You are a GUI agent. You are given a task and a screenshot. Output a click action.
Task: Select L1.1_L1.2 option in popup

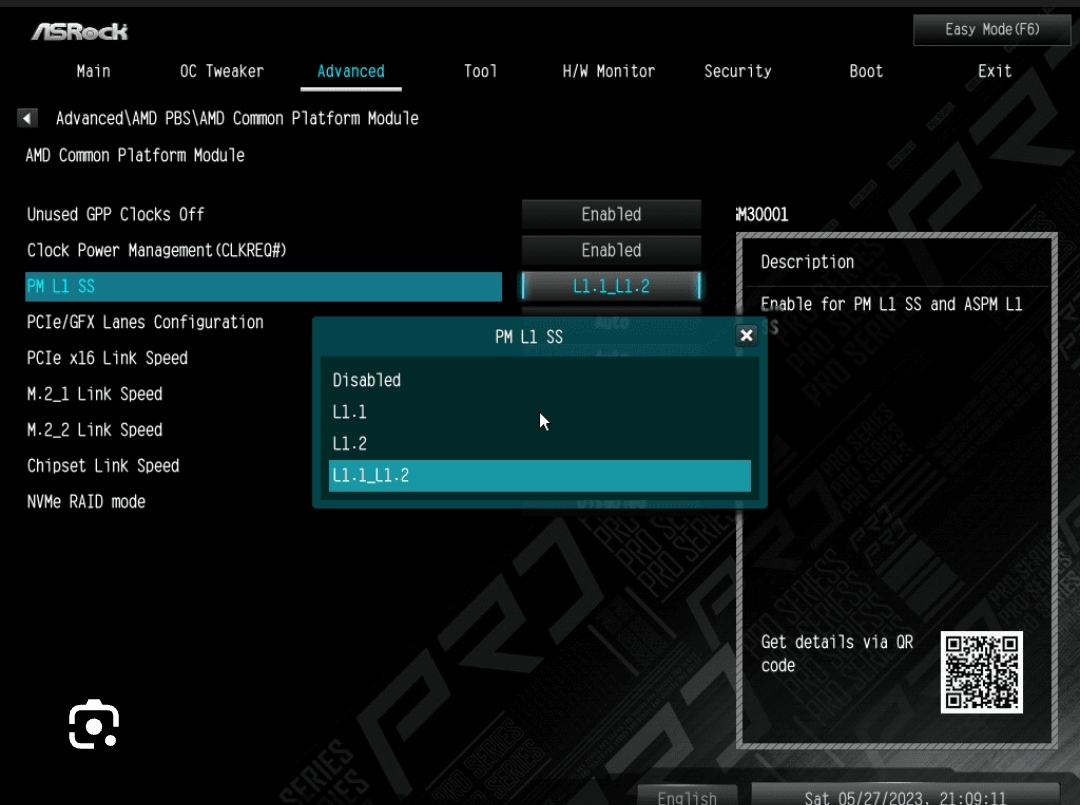pyautogui.click(x=539, y=476)
